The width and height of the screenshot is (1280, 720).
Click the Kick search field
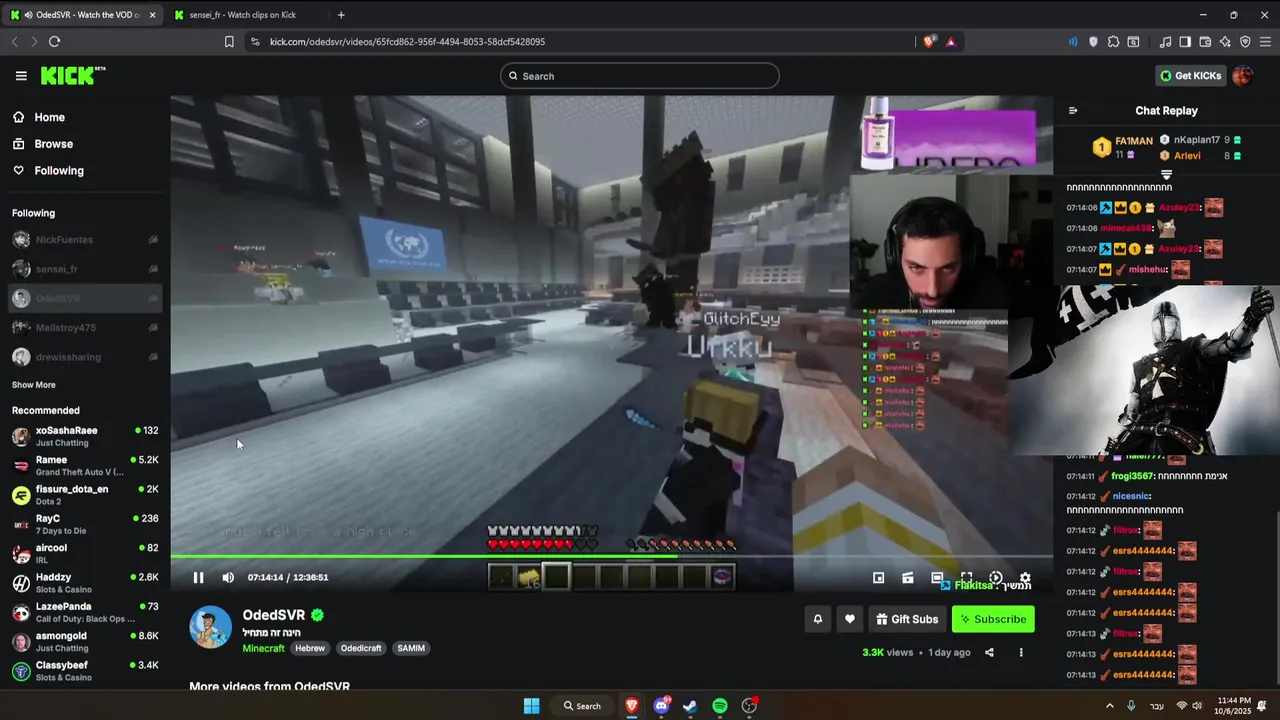pyautogui.click(x=640, y=76)
